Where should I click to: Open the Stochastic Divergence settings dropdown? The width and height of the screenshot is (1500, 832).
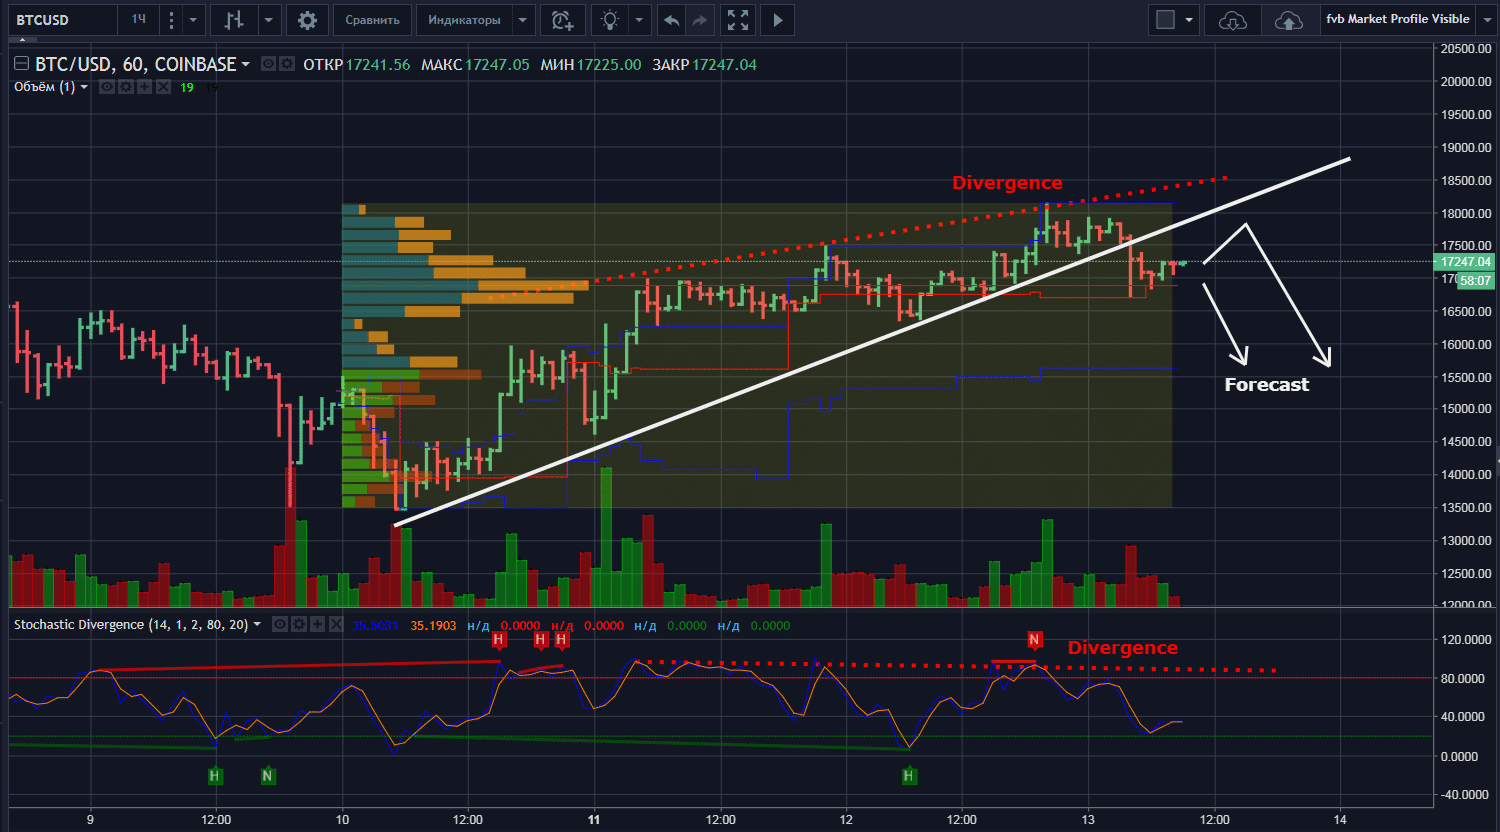[257, 624]
